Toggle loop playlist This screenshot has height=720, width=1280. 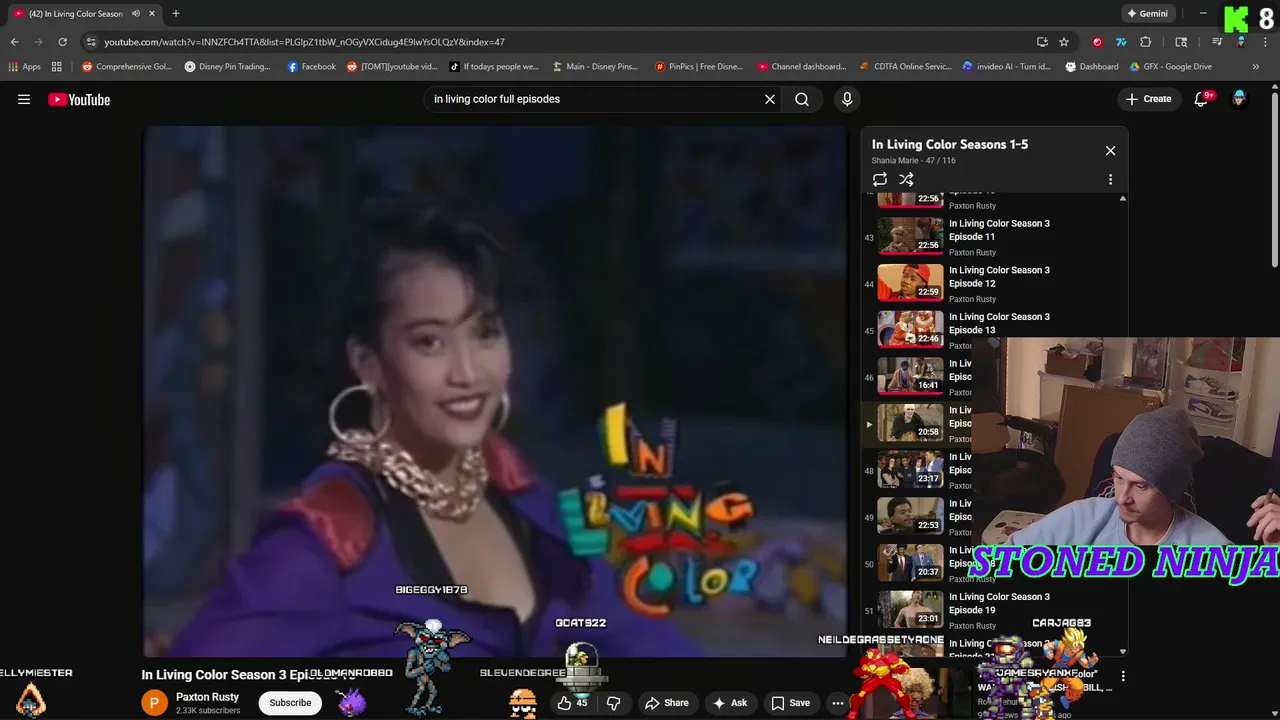coord(880,180)
